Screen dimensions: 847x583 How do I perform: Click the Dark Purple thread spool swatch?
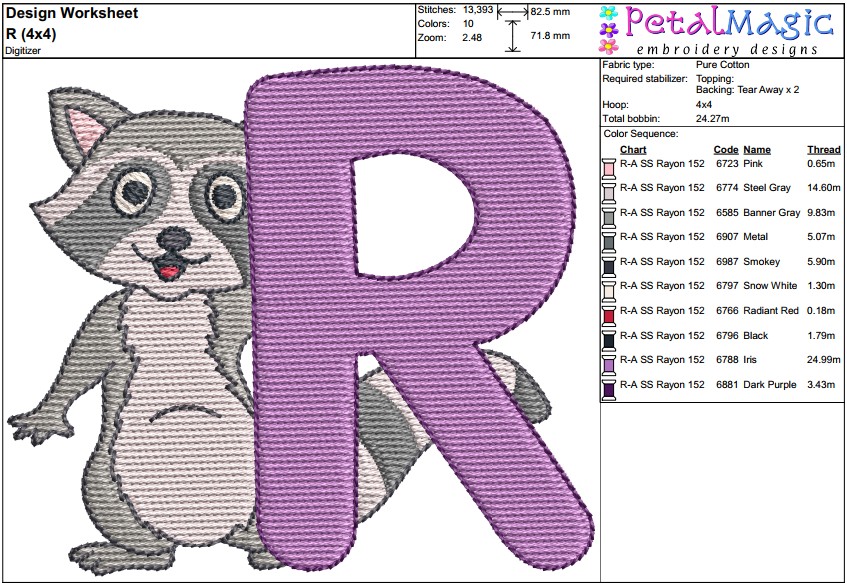[609, 390]
